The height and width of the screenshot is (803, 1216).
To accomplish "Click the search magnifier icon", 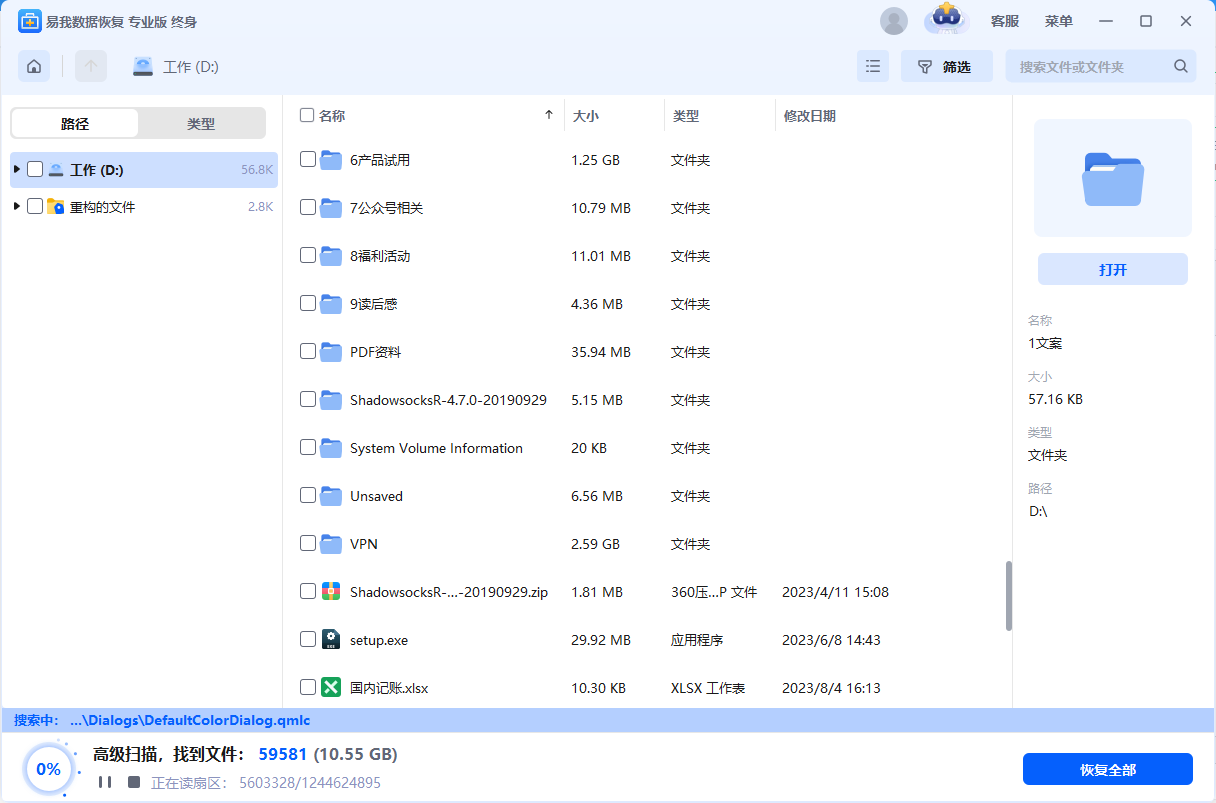I will click(x=1180, y=65).
